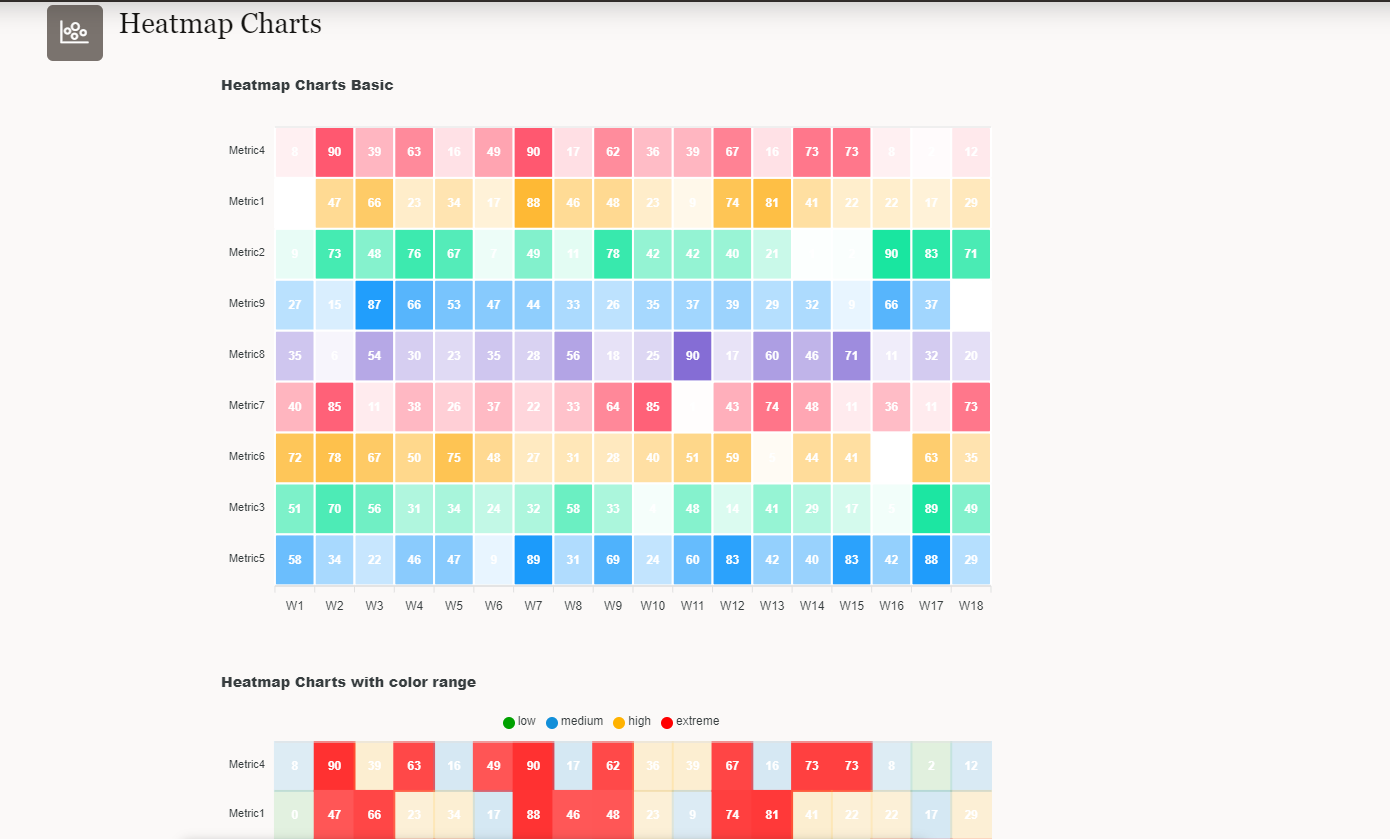The width and height of the screenshot is (1390, 839).
Task: Click the W18 axis label
Action: click(x=970, y=605)
